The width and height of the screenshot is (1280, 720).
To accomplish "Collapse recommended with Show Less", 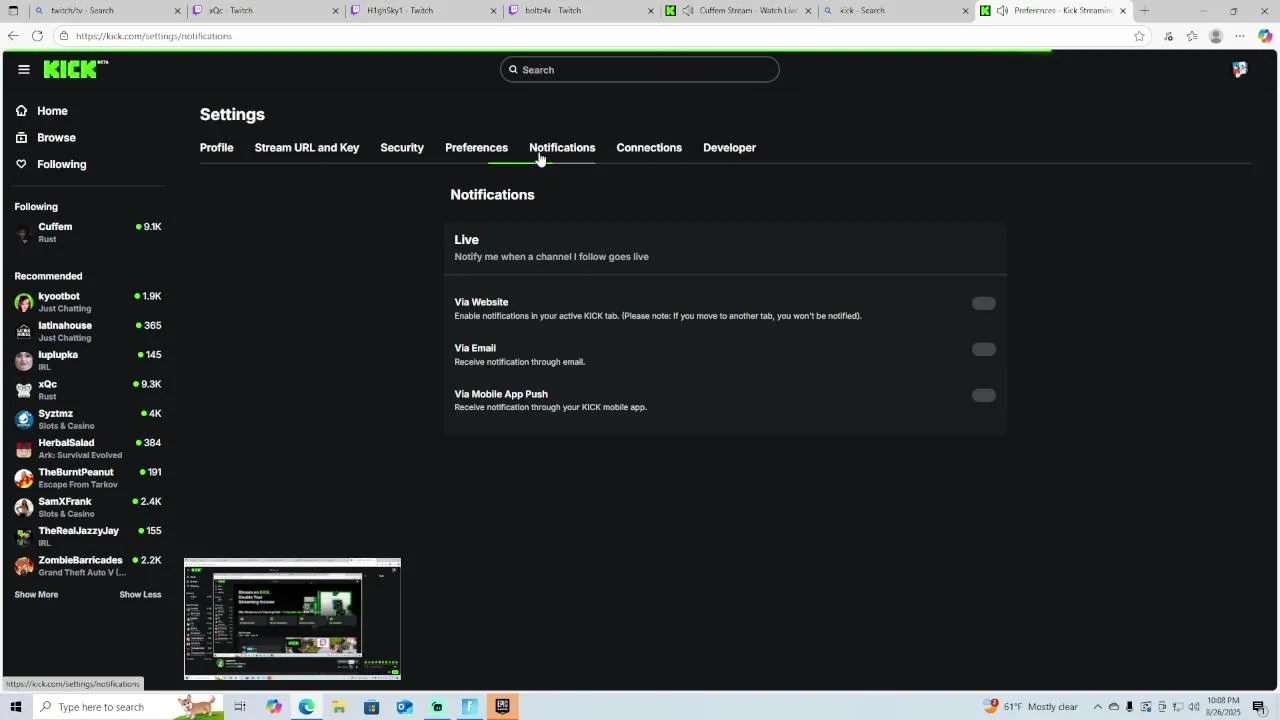I will pyautogui.click(x=140, y=595).
